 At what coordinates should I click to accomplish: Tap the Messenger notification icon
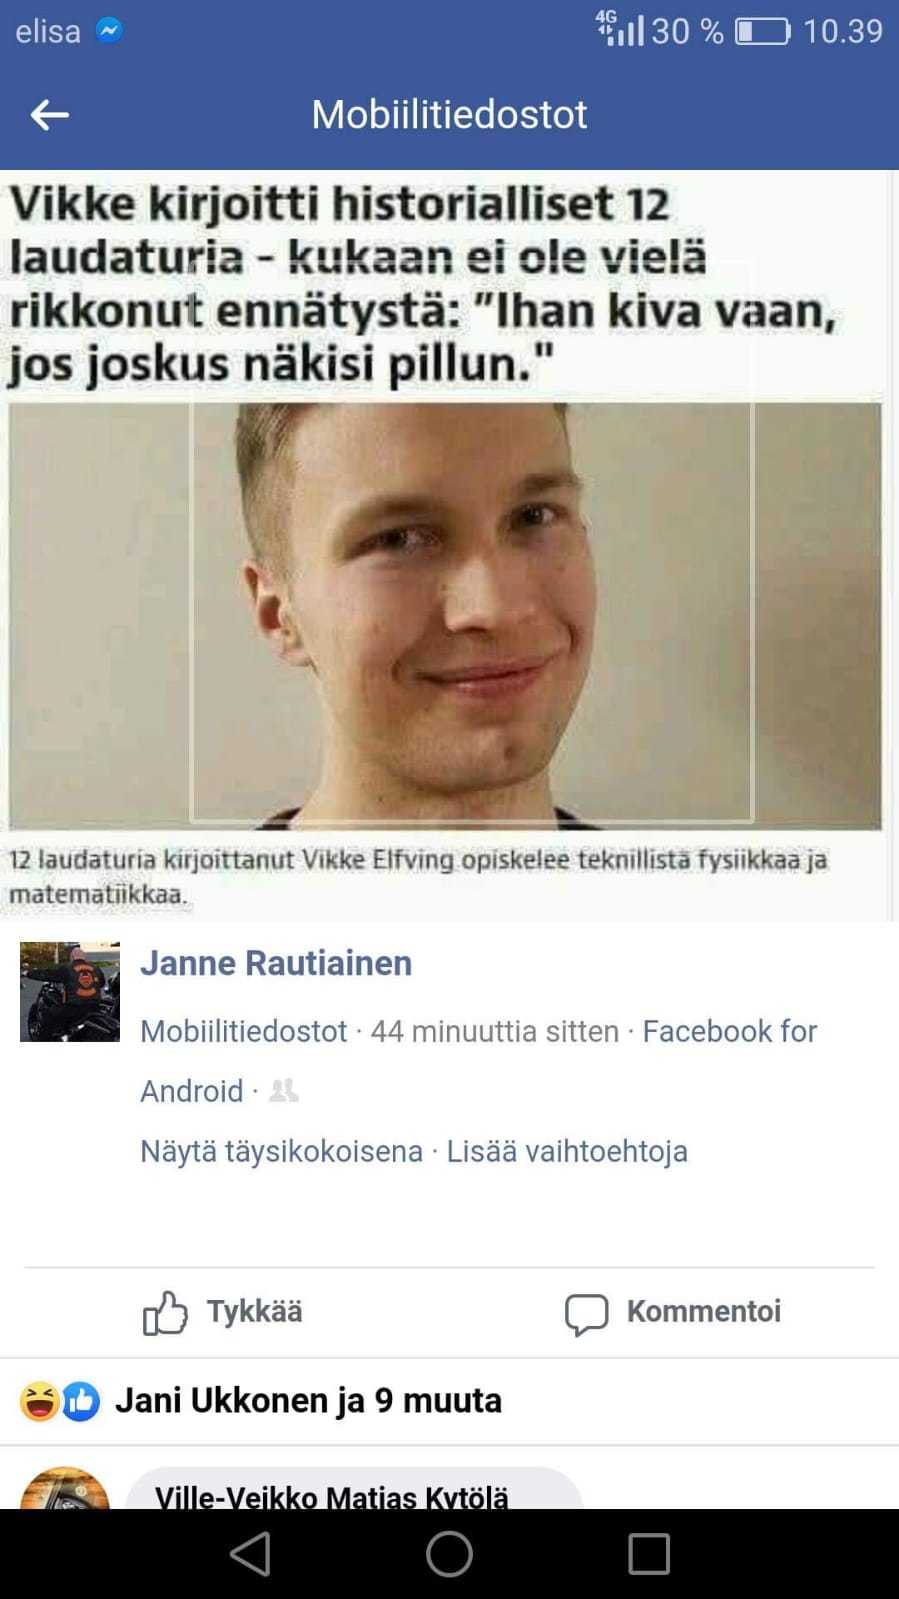click(109, 31)
